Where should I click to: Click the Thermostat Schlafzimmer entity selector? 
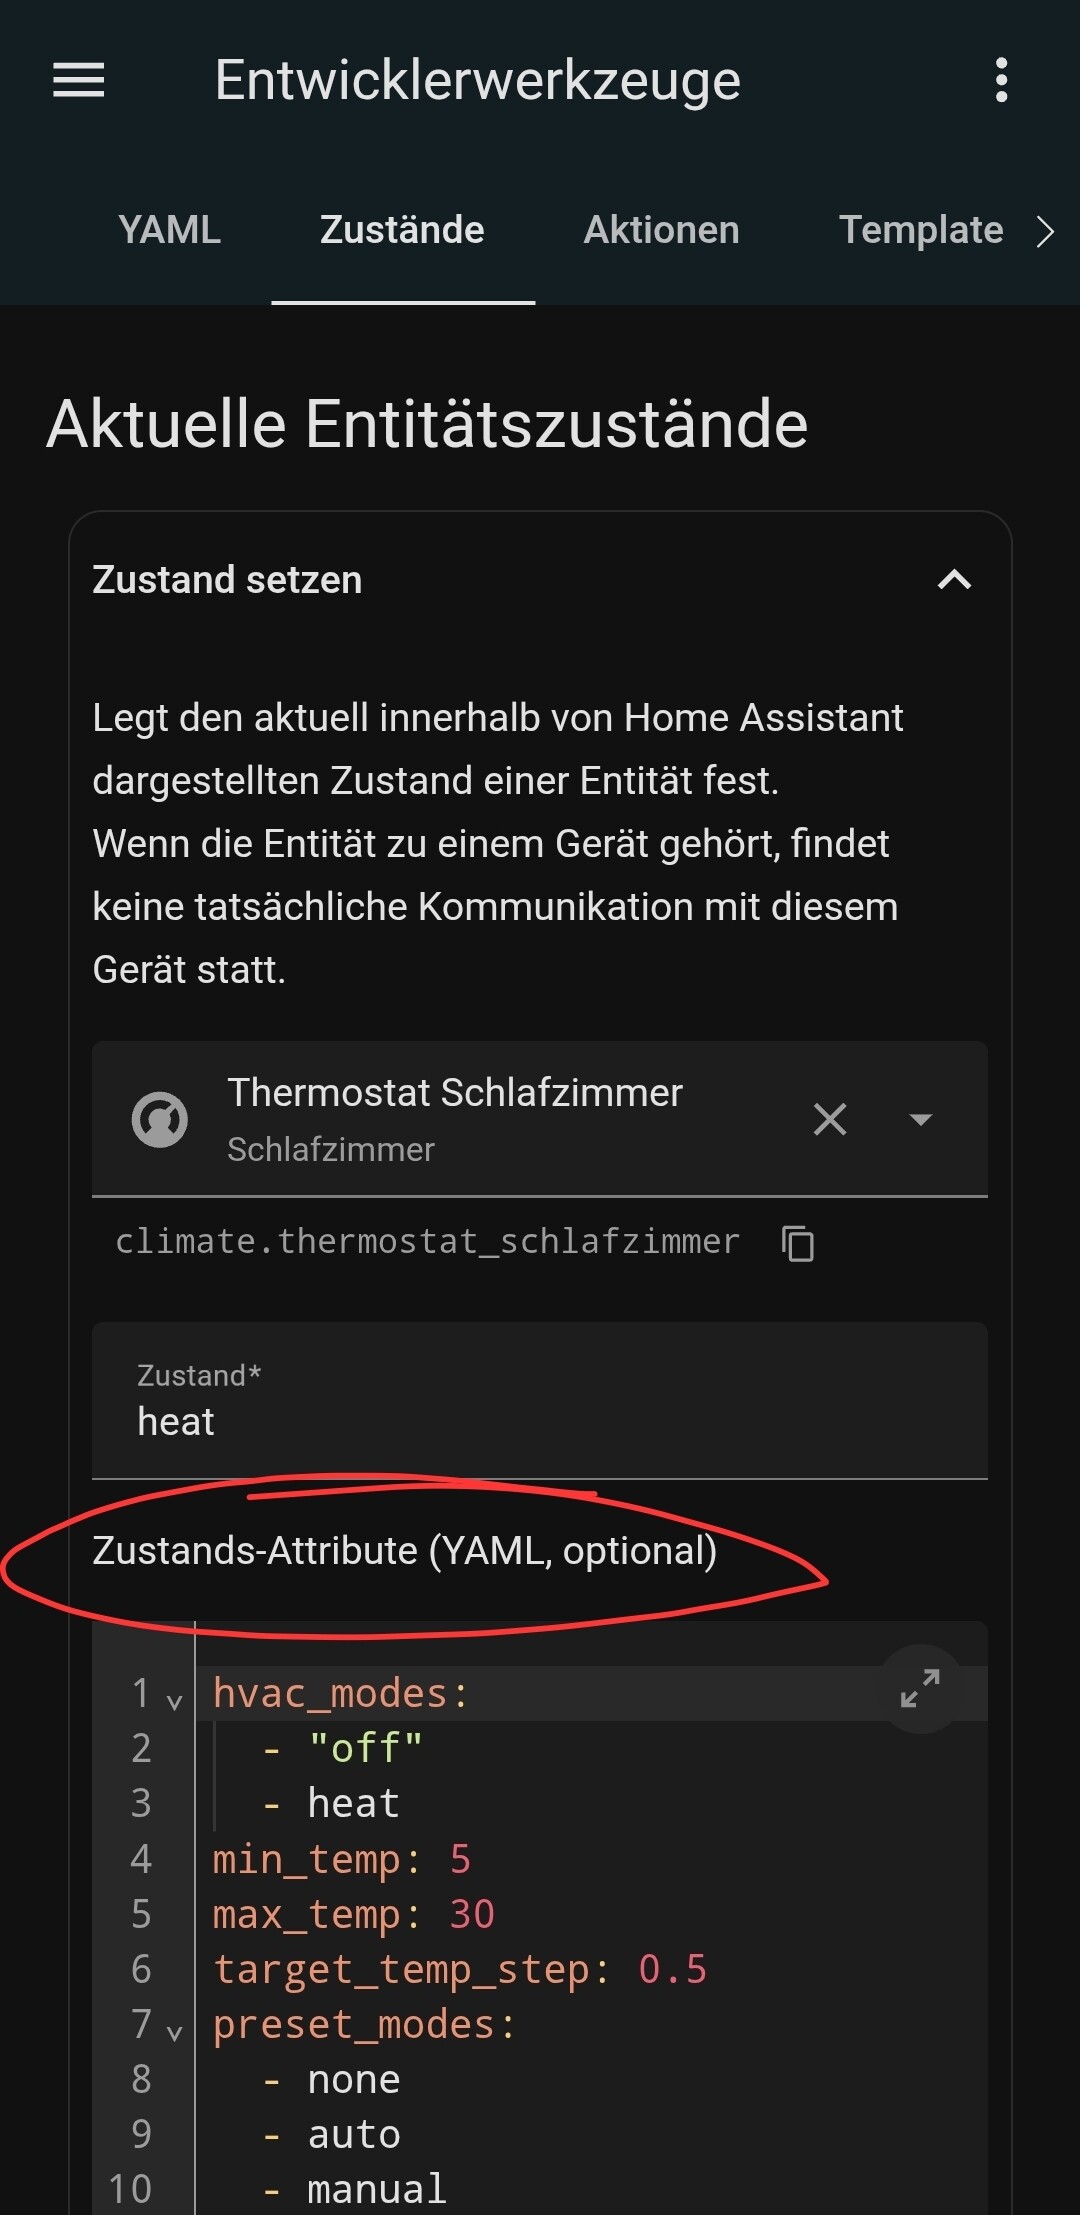pos(540,1119)
